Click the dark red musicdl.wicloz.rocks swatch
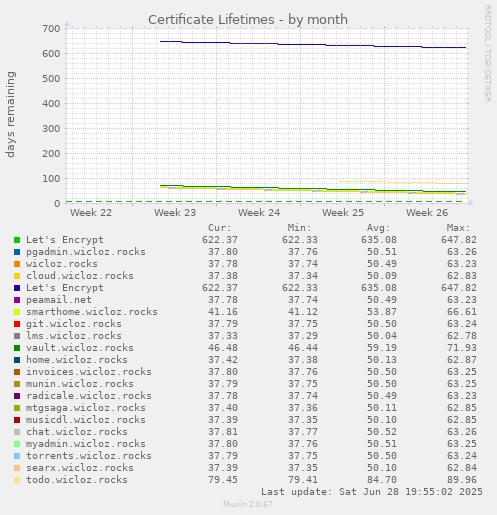The image size is (497, 515). point(17,420)
